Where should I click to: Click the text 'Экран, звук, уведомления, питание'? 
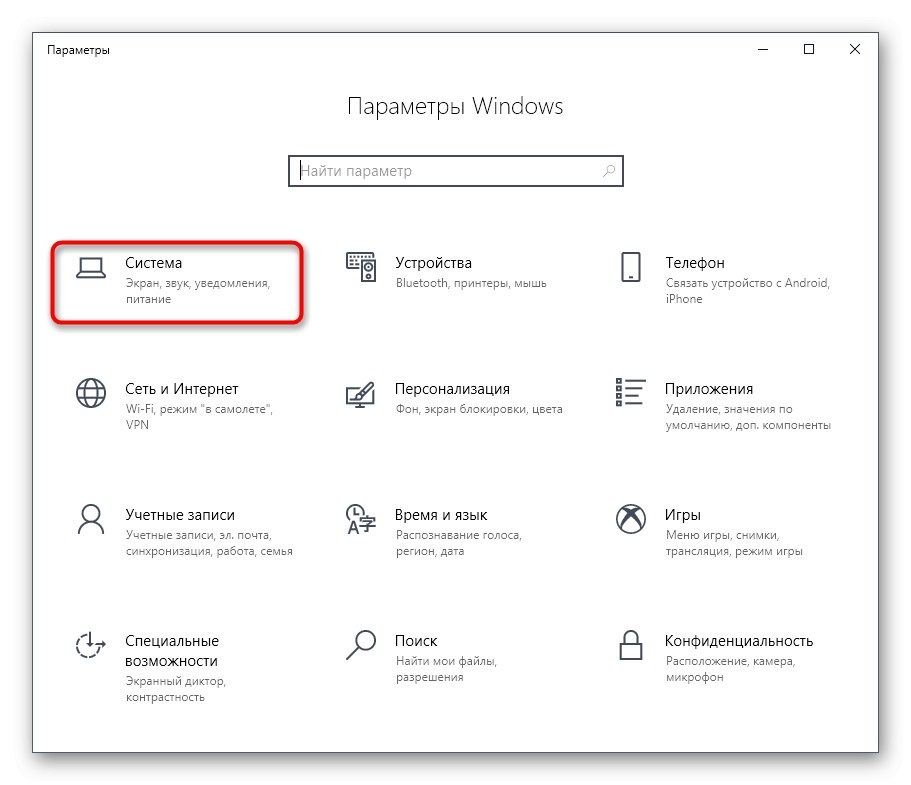[198, 291]
